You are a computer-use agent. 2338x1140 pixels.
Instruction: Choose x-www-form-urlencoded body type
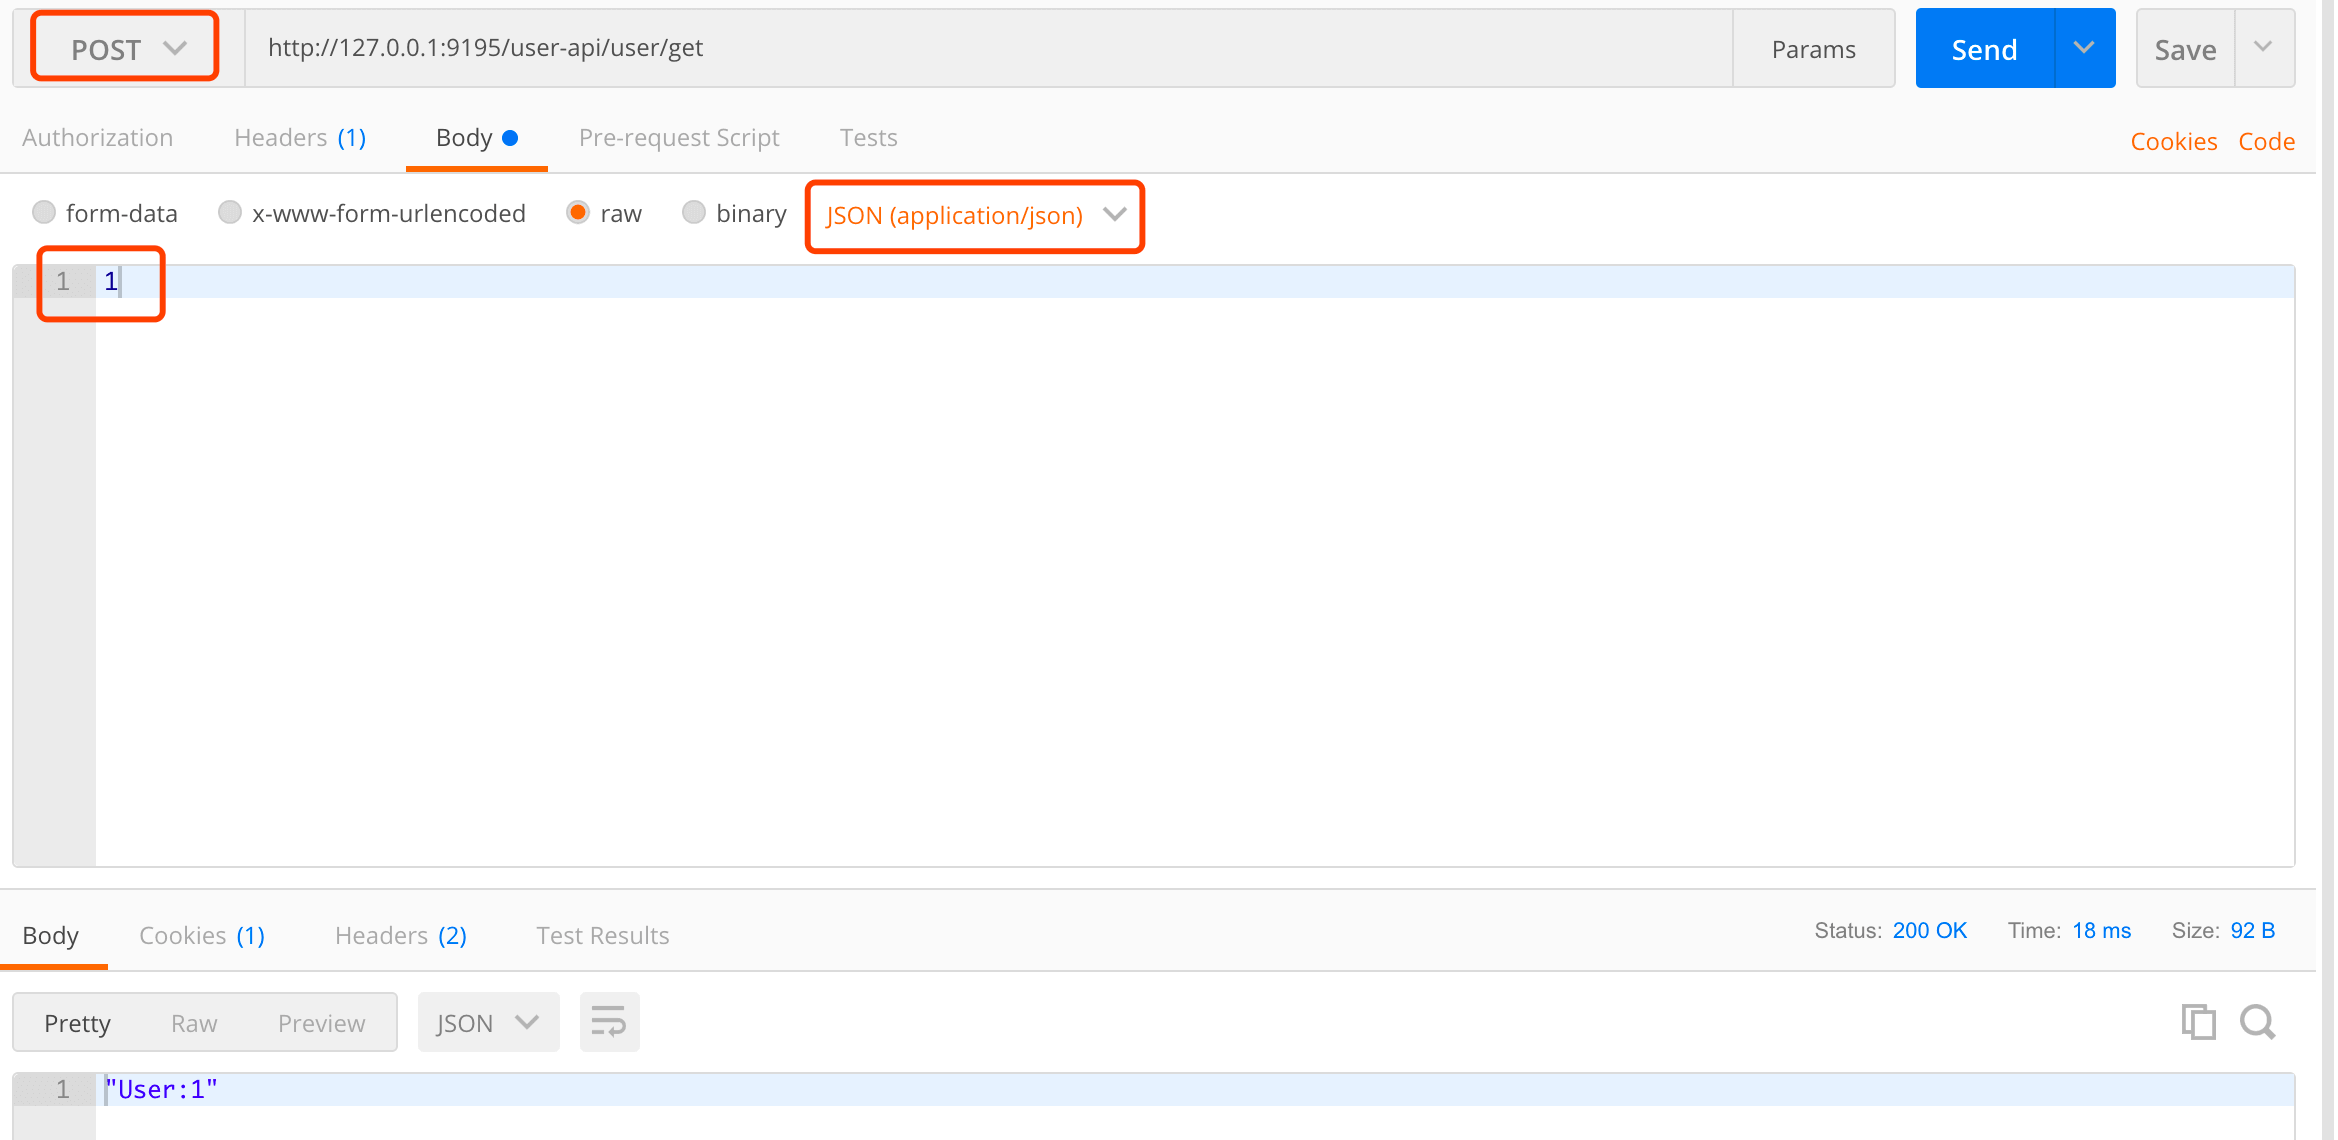230,213
